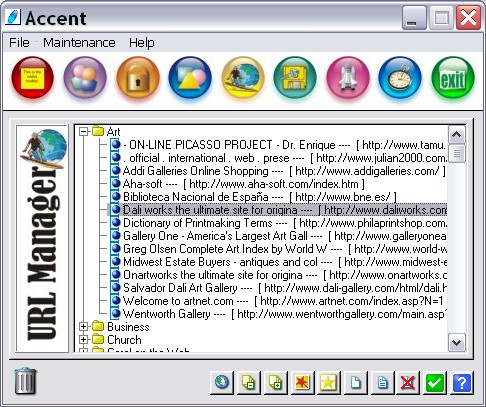486x407 pixels.
Task: Click the lined document edit button
Action: 382,382
